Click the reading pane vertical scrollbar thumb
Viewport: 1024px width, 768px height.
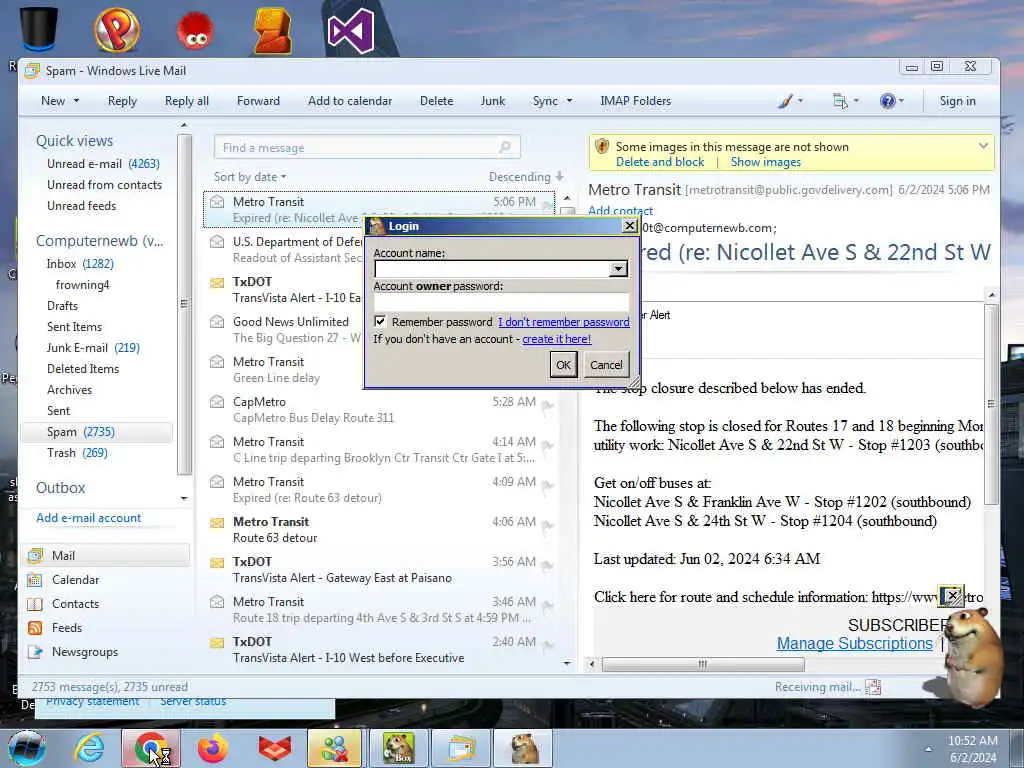click(991, 404)
